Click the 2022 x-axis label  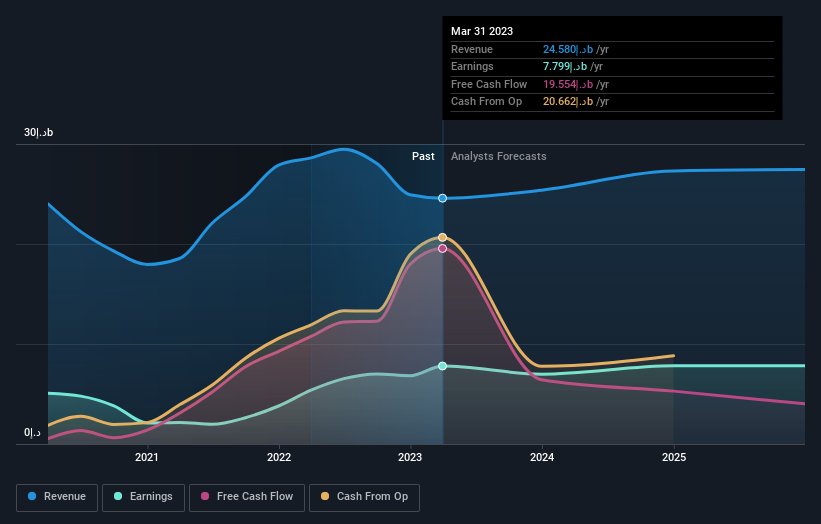pyautogui.click(x=279, y=458)
